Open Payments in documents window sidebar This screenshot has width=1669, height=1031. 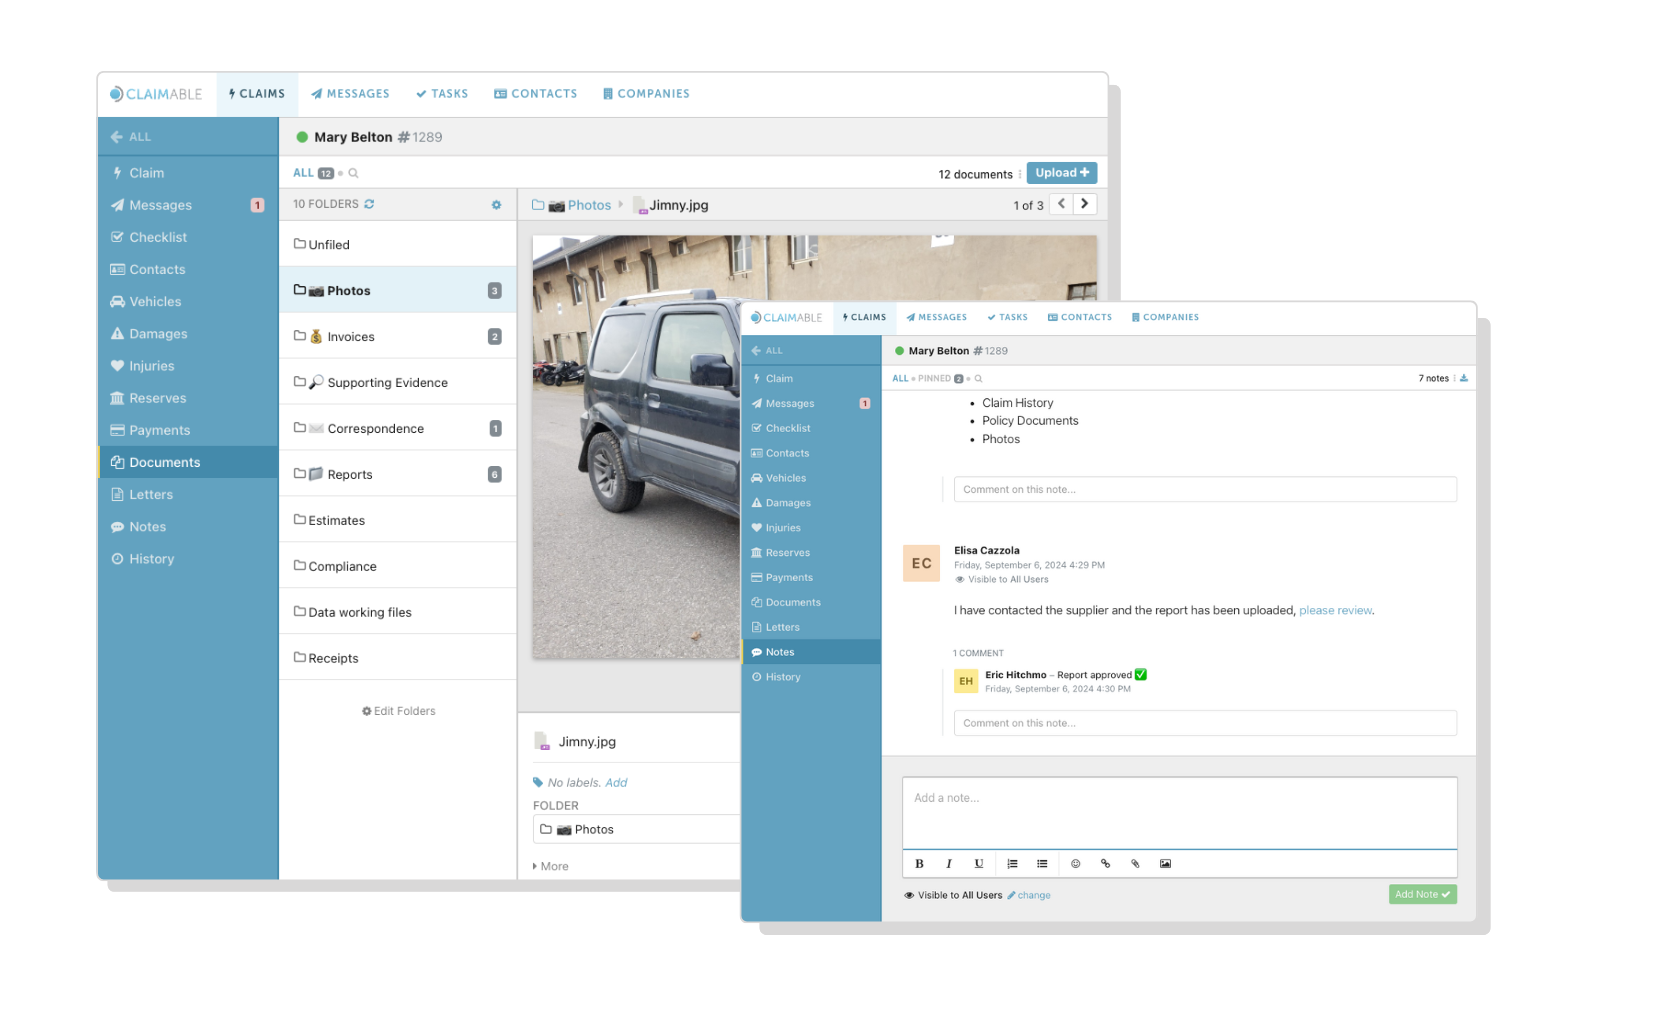click(x=188, y=430)
